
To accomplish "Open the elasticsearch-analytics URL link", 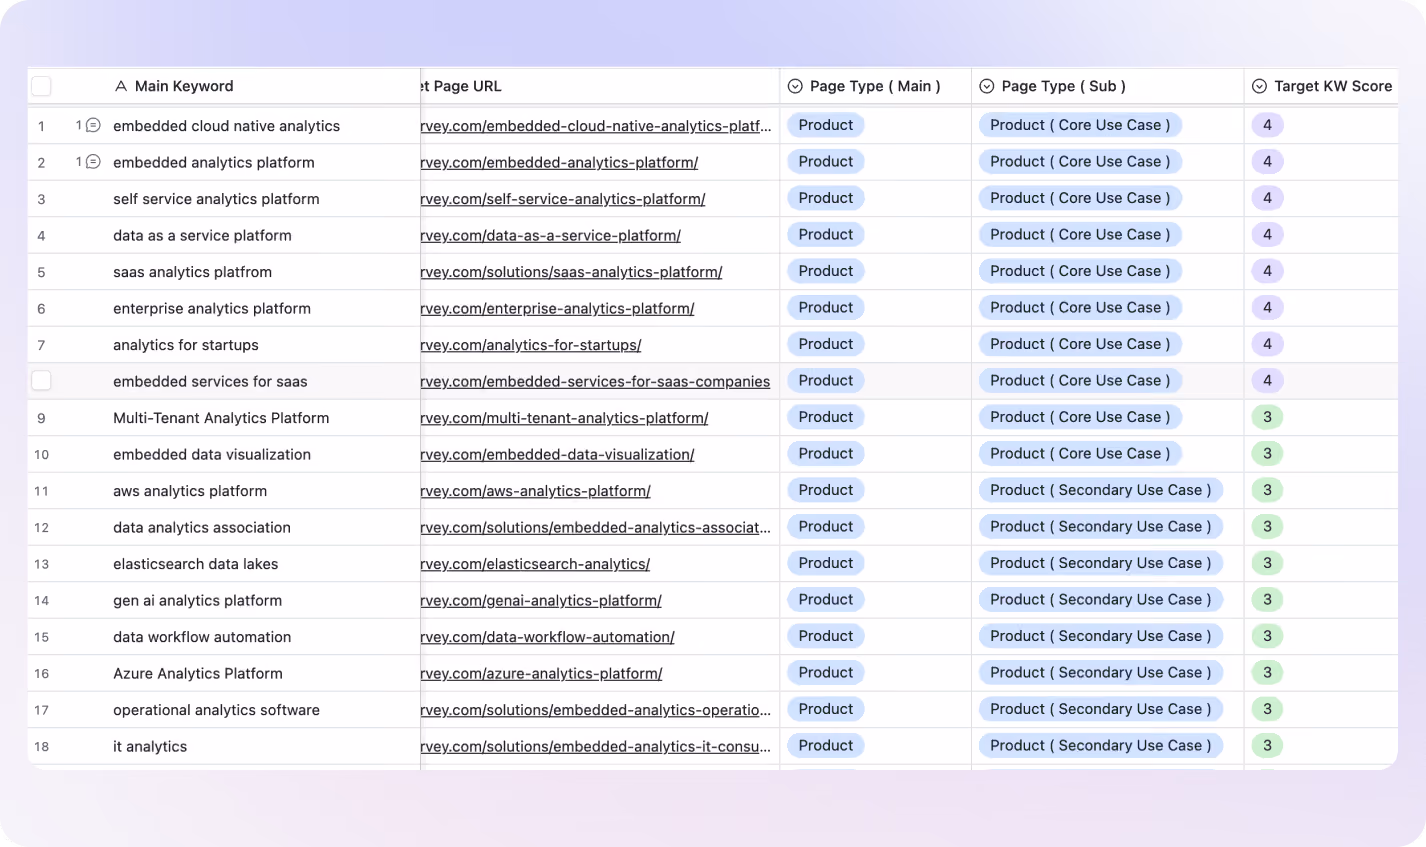I will [535, 564].
